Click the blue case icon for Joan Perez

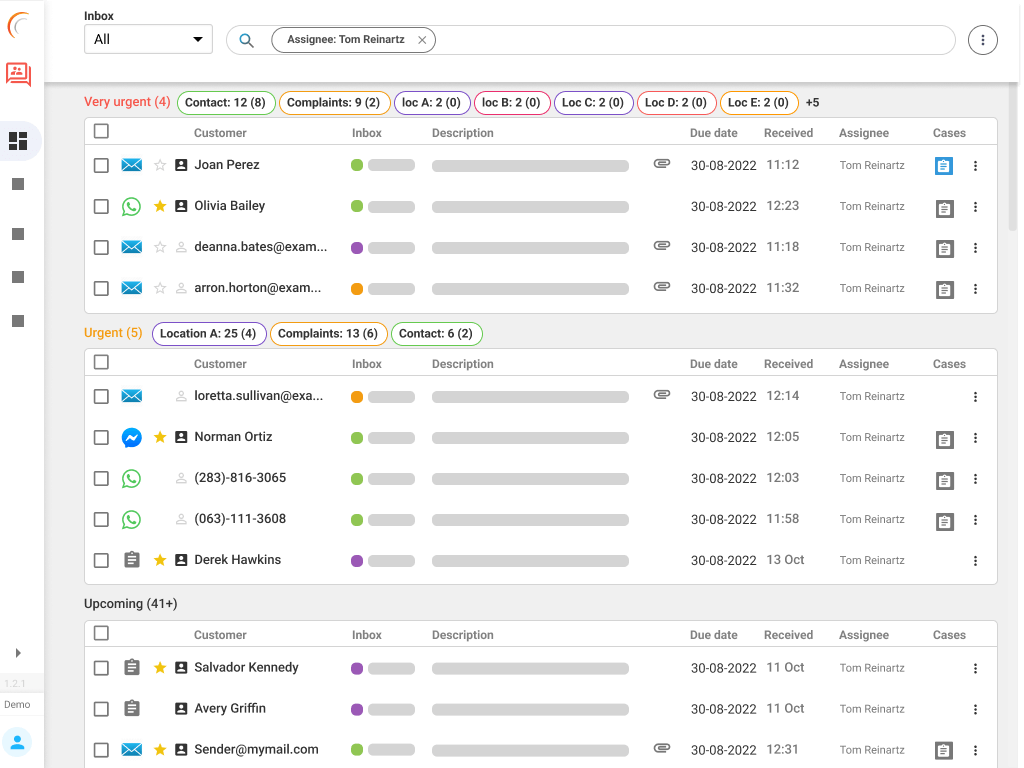click(944, 167)
